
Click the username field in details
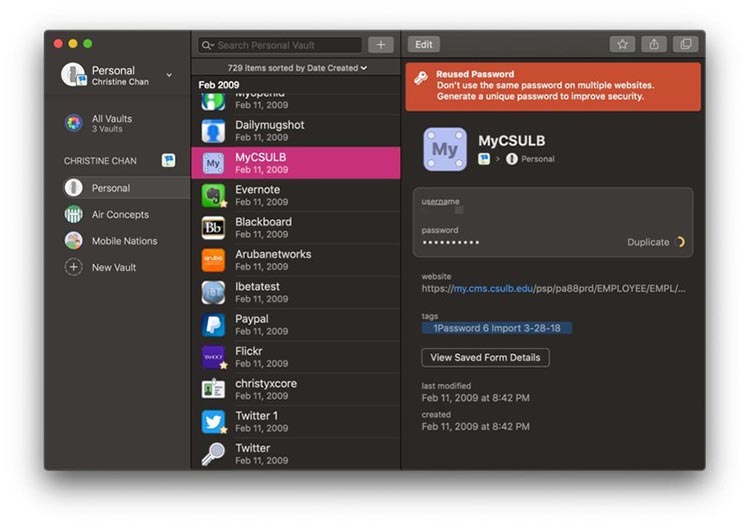(552, 206)
